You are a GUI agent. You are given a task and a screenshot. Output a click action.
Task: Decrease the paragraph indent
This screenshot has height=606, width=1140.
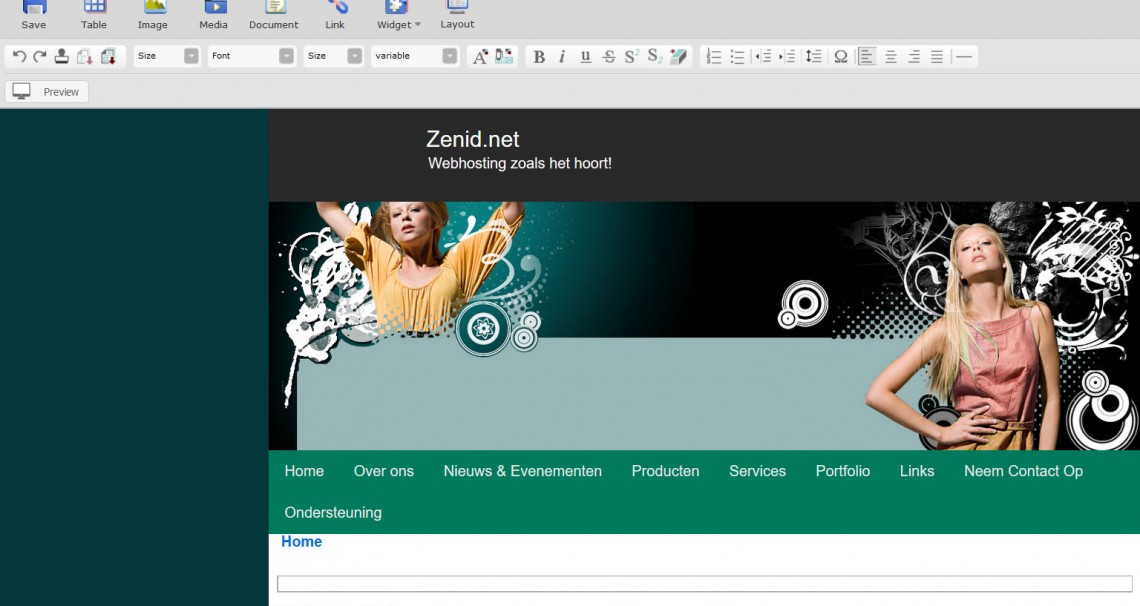(x=763, y=57)
